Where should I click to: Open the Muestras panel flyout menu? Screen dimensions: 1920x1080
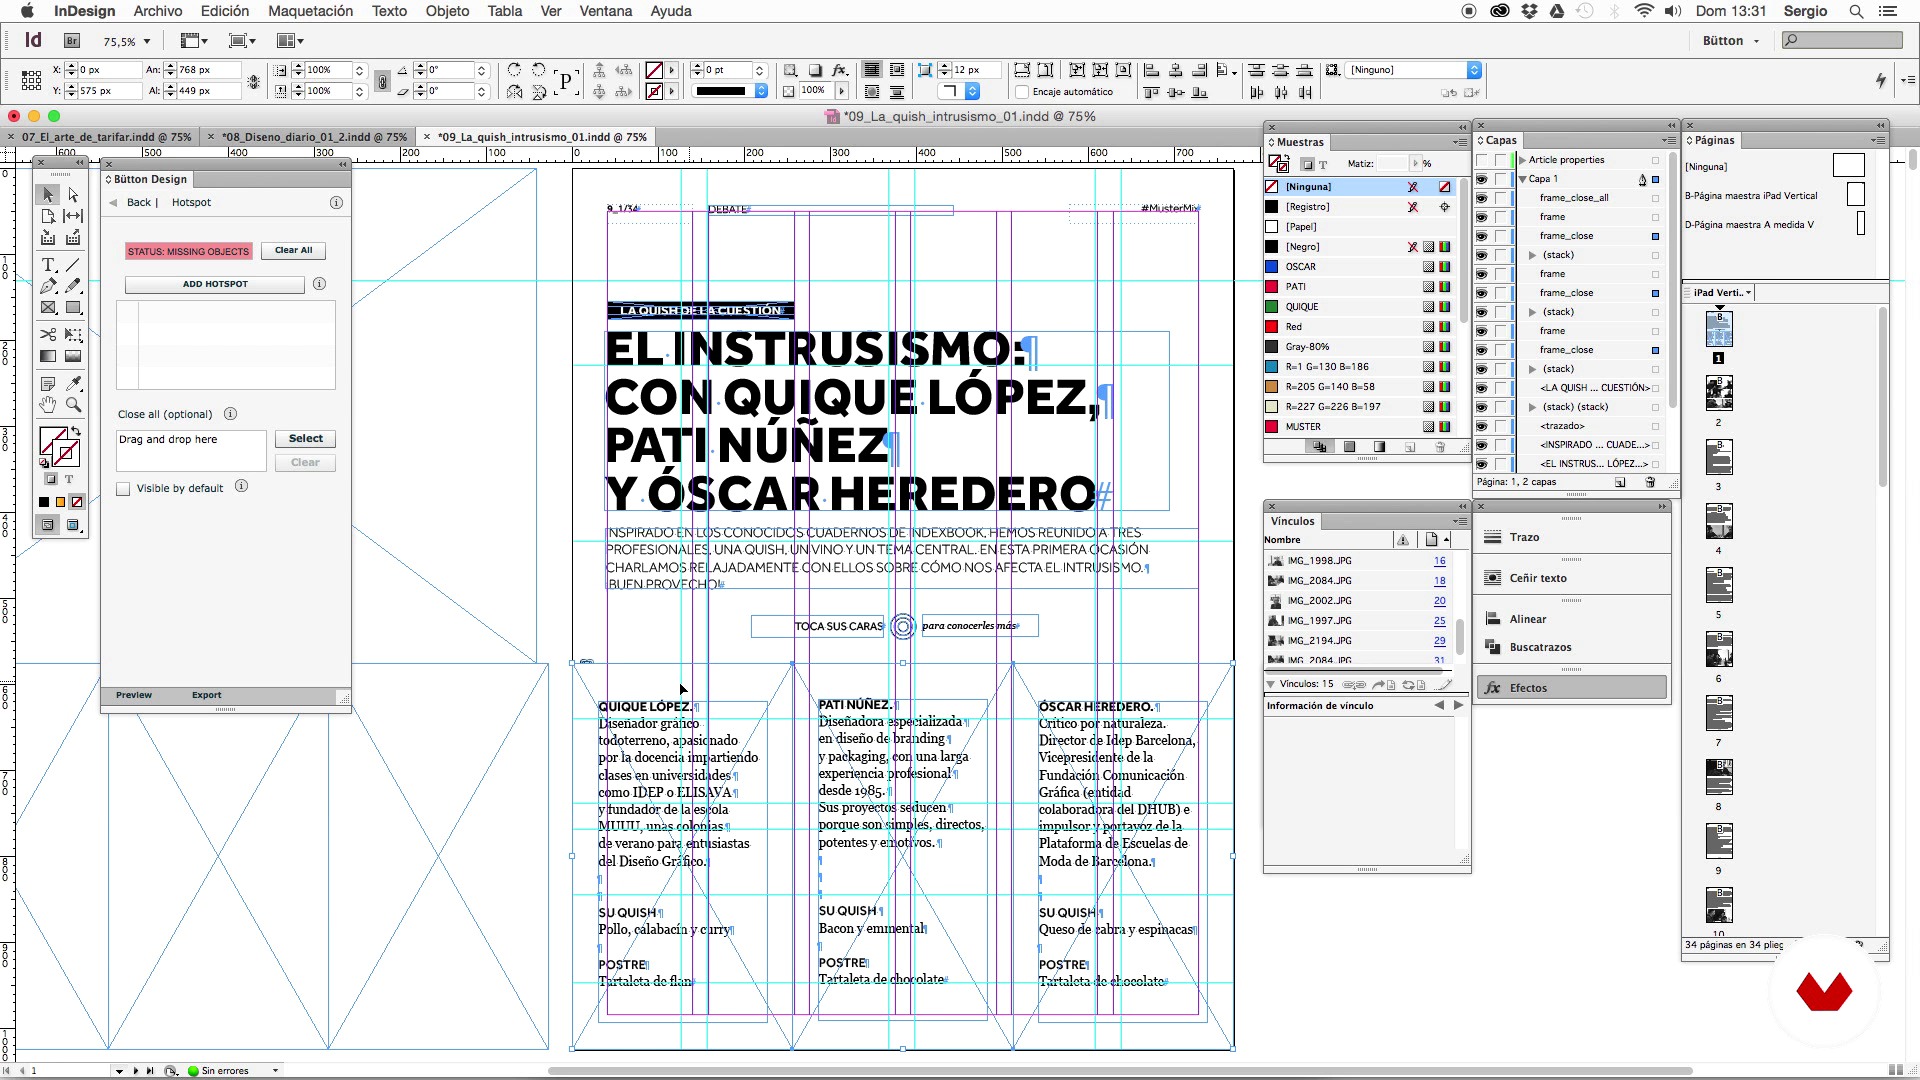click(1460, 142)
